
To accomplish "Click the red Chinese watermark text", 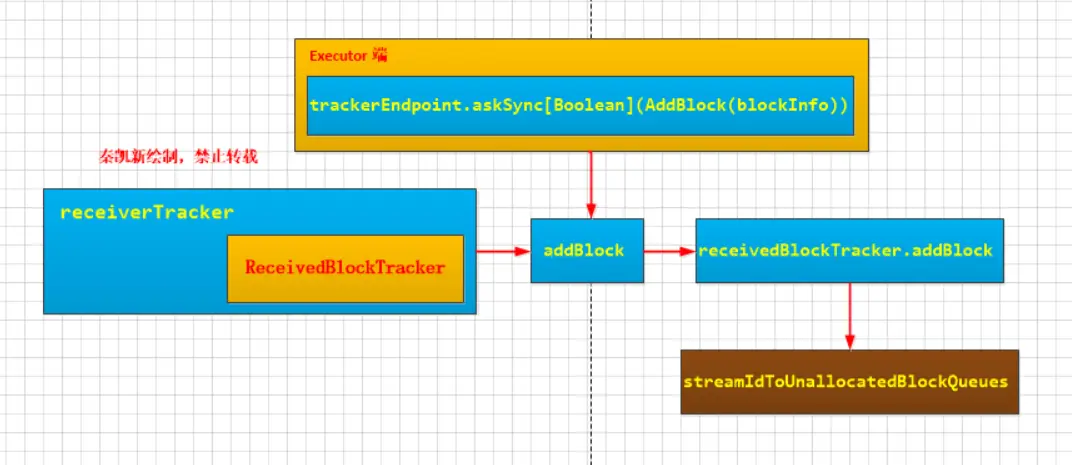I will 178,157.
